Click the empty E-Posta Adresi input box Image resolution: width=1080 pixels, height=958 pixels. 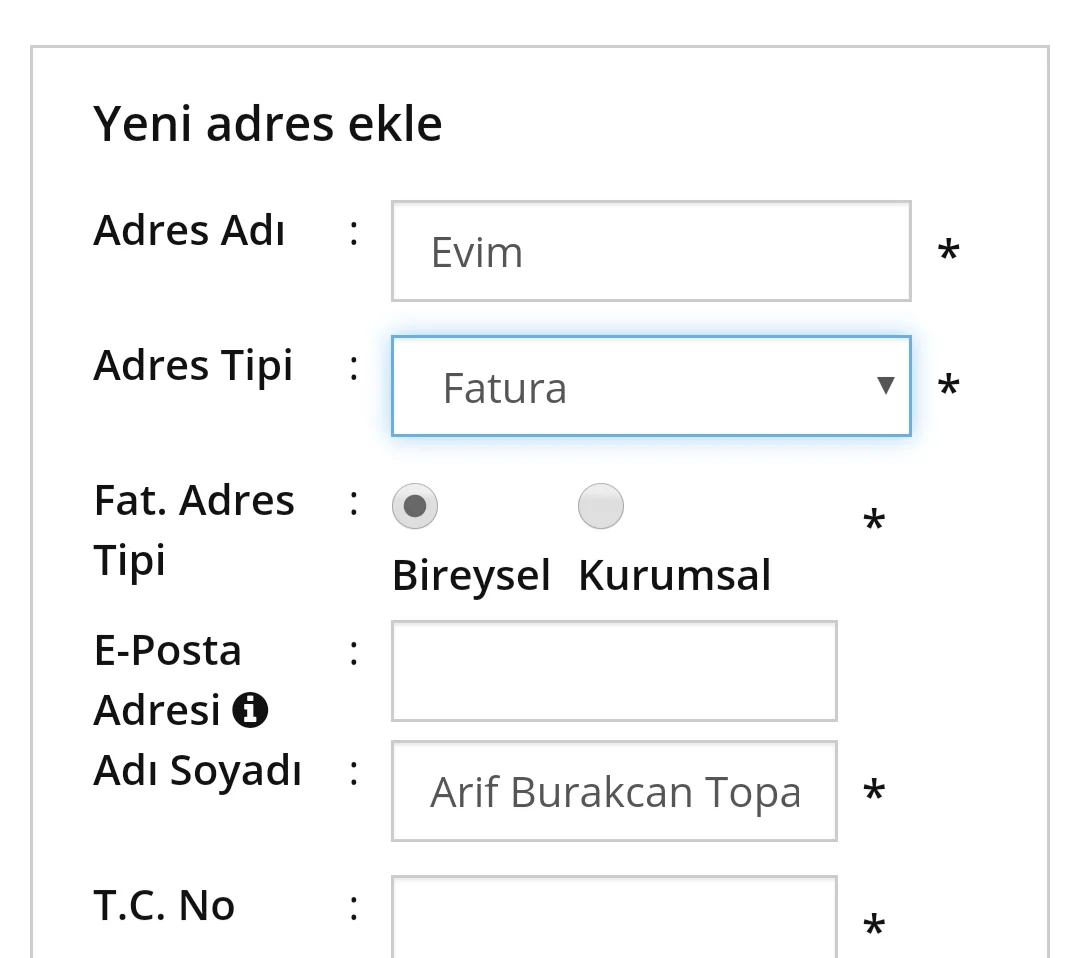(x=614, y=670)
